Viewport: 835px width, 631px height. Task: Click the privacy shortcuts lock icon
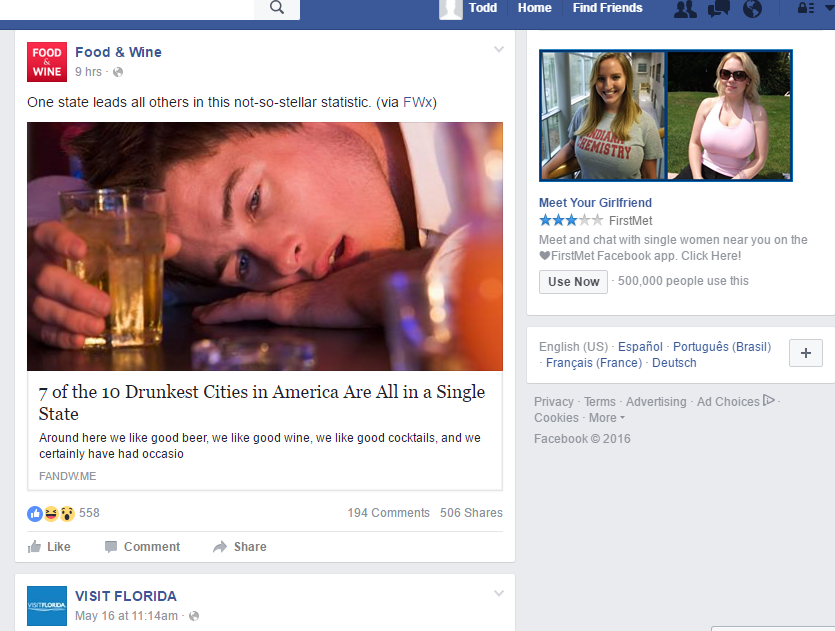805,9
